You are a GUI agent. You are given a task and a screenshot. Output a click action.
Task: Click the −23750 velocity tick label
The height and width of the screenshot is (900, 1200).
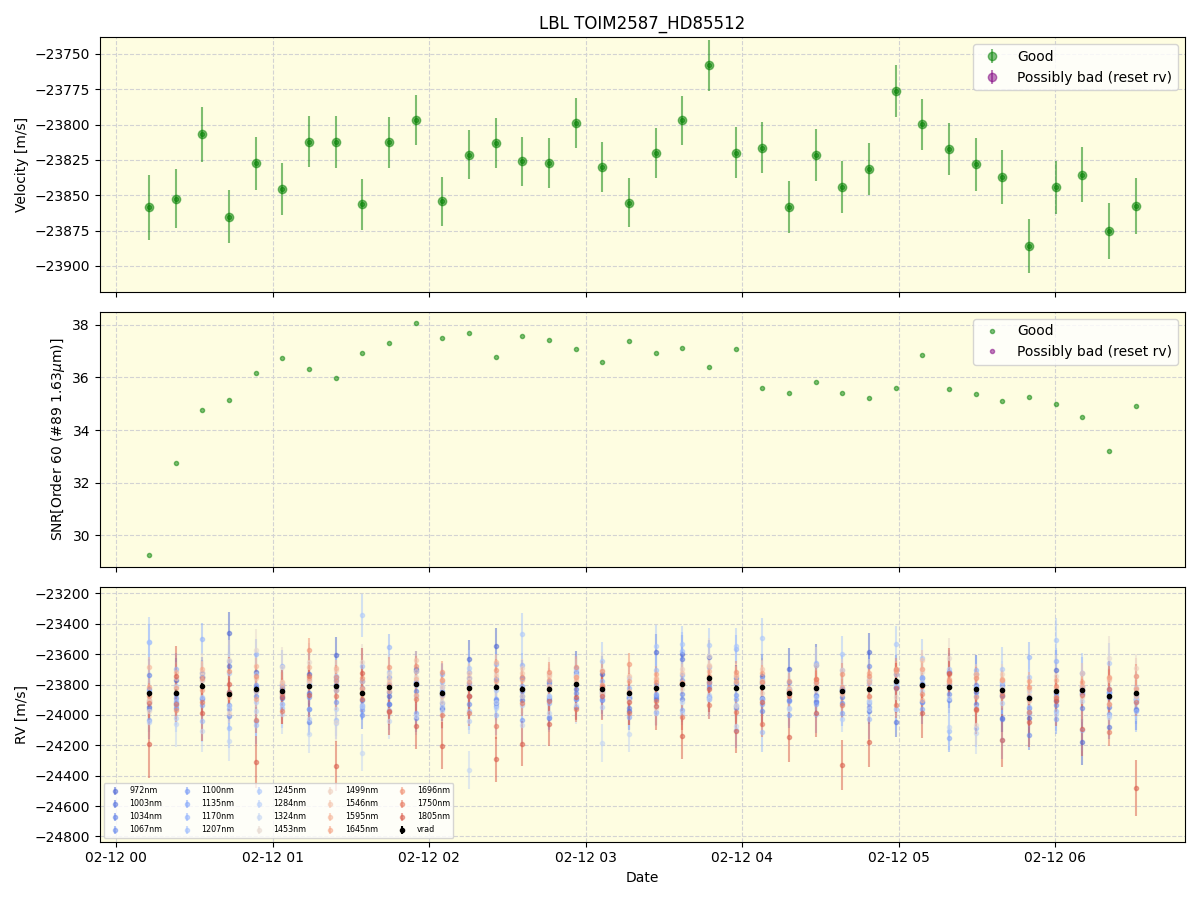pos(64,55)
